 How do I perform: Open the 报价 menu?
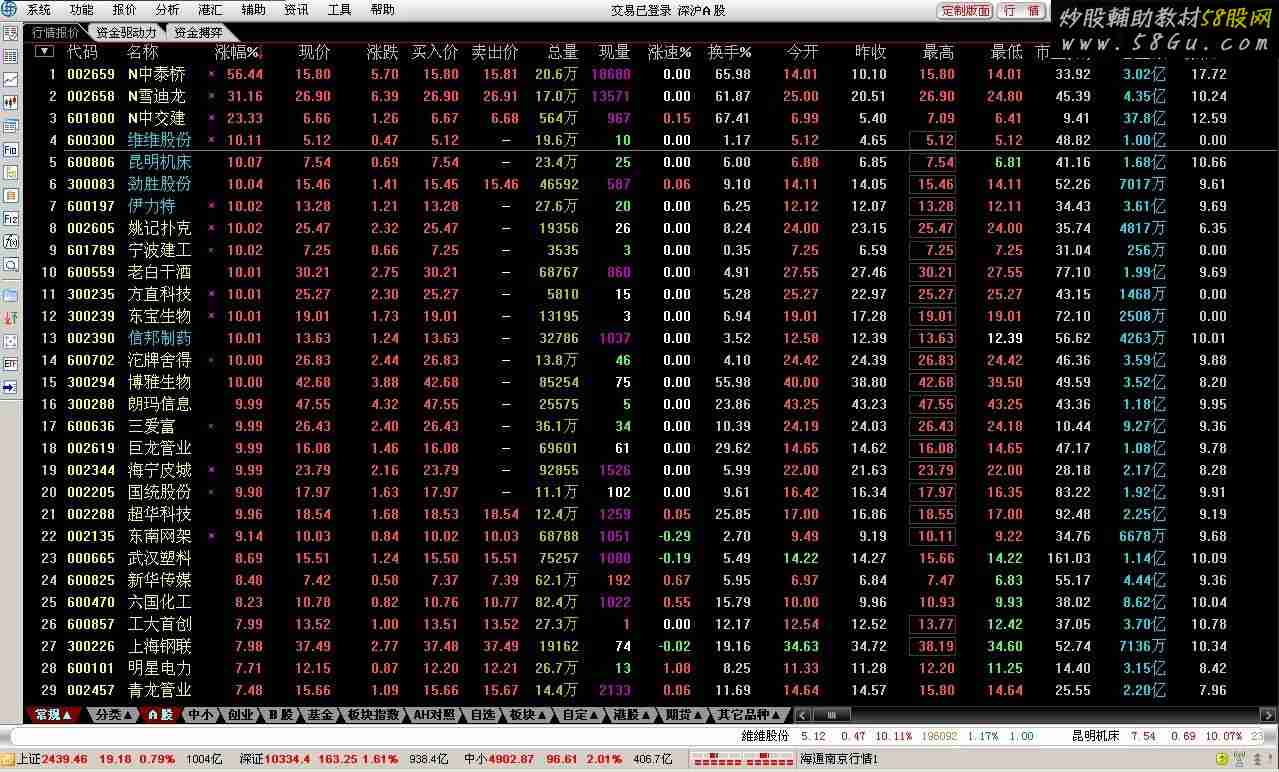click(x=125, y=10)
